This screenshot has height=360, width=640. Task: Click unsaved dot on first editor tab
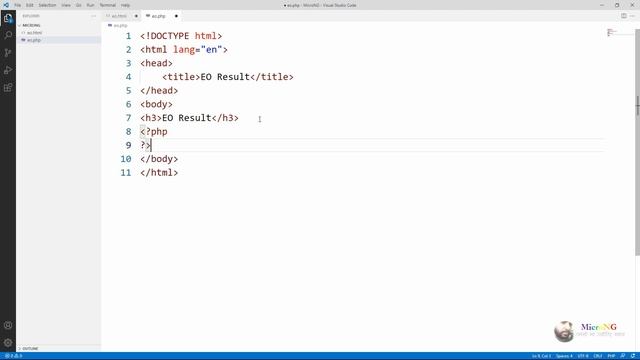[136, 16]
